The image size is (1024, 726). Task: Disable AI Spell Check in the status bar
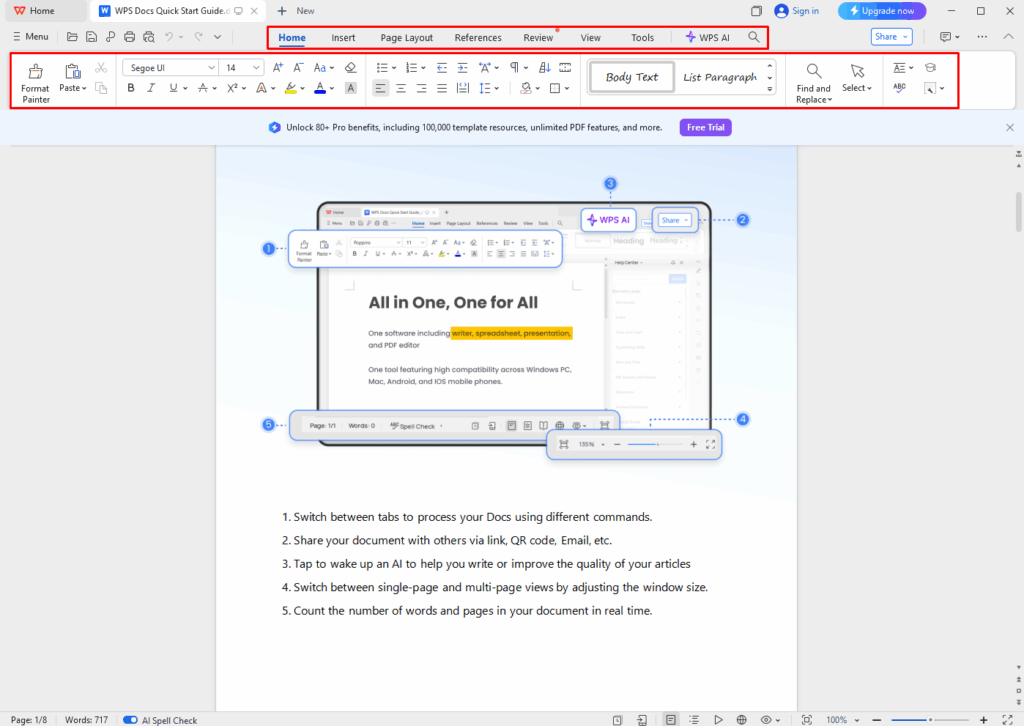coord(130,719)
